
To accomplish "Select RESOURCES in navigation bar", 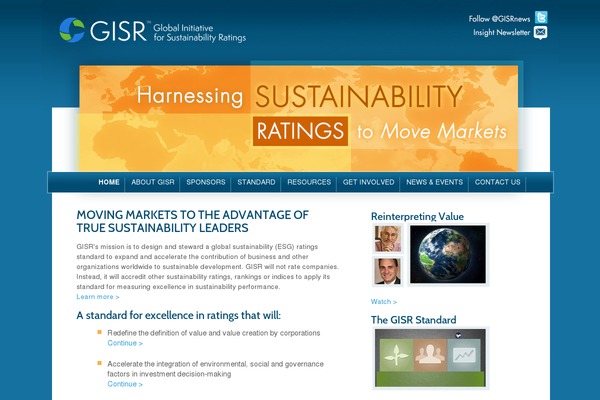I will click(x=309, y=182).
